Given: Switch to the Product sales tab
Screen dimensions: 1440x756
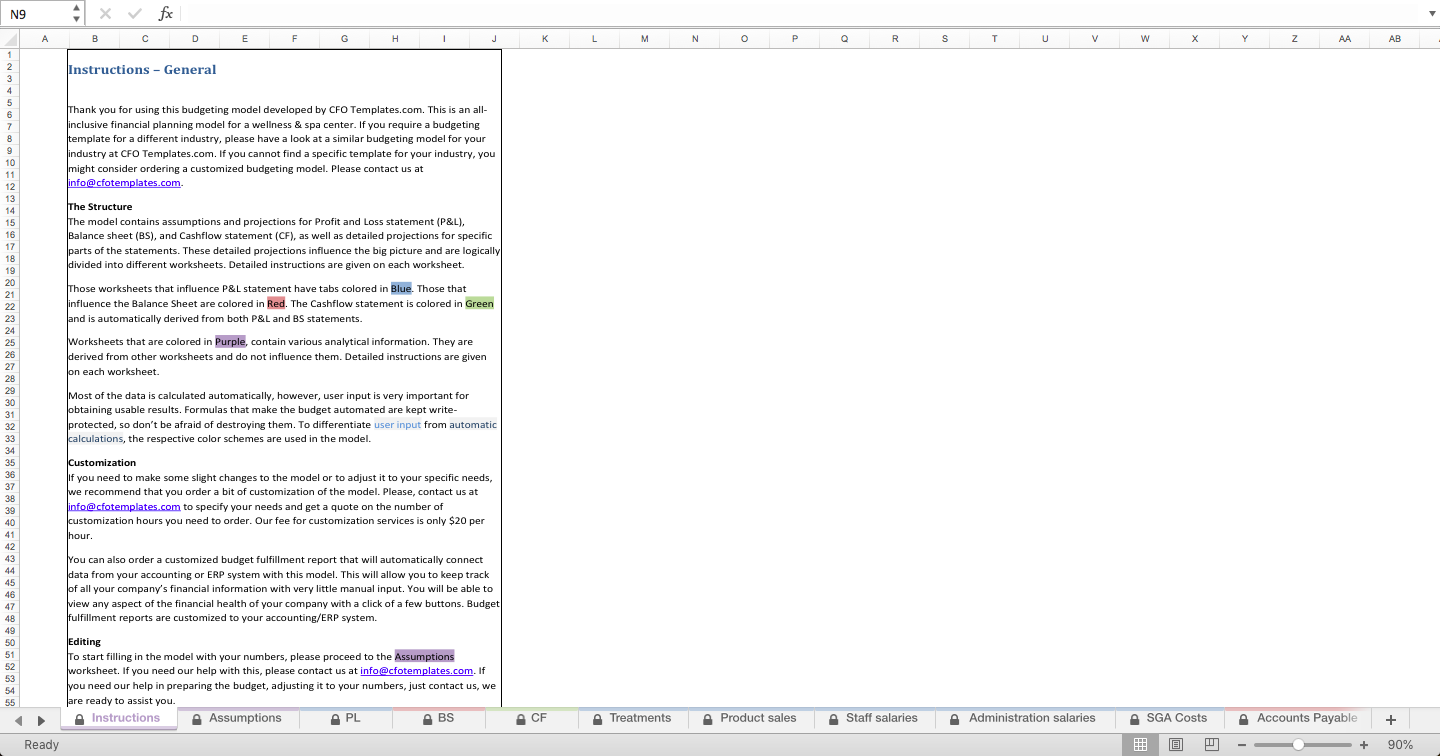Looking at the screenshot, I should pyautogui.click(x=750, y=718).
